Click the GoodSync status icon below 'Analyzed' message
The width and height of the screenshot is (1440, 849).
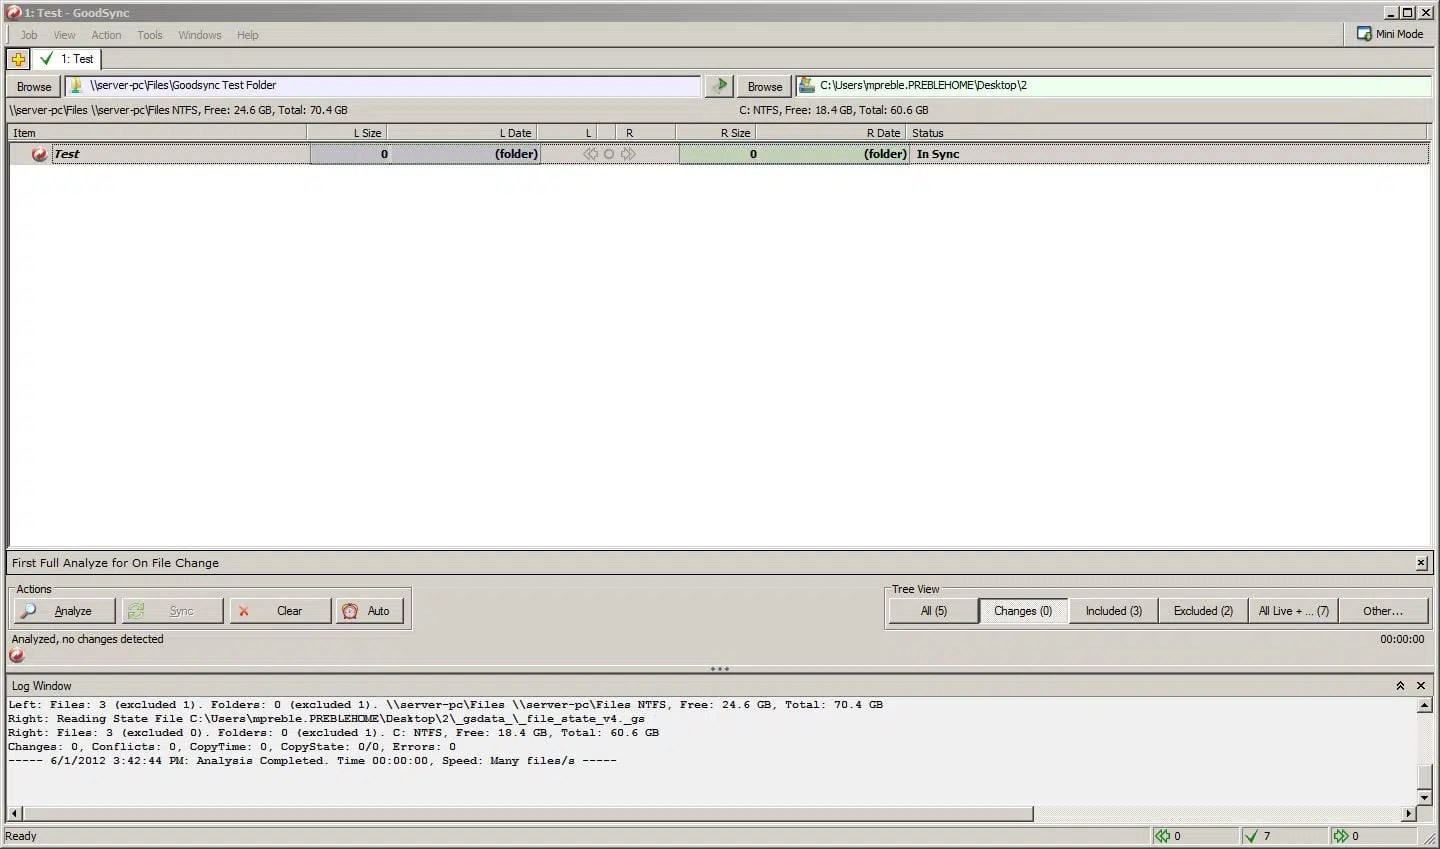coord(17,656)
